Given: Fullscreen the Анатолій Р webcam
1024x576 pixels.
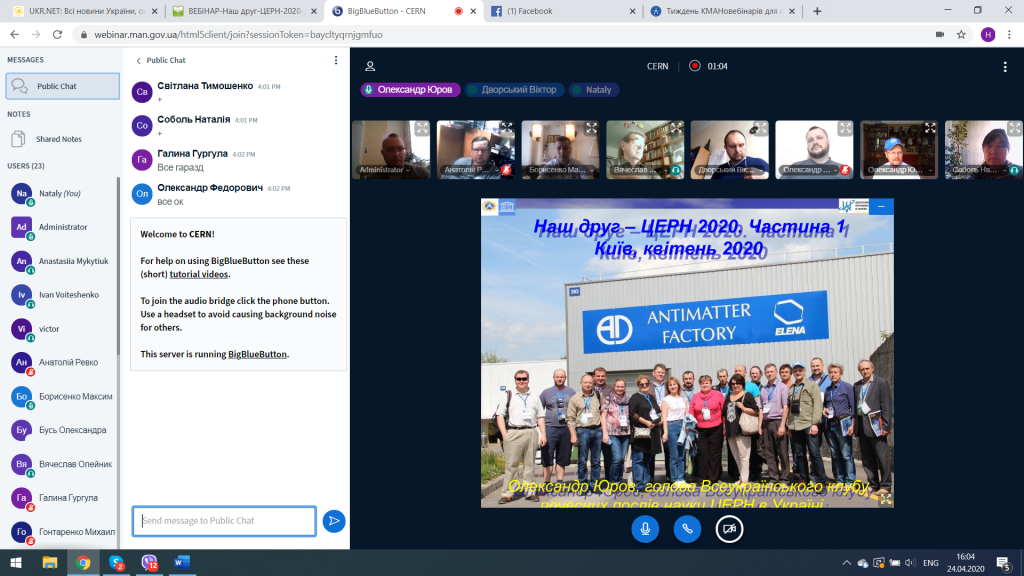Looking at the screenshot, I should (507, 129).
